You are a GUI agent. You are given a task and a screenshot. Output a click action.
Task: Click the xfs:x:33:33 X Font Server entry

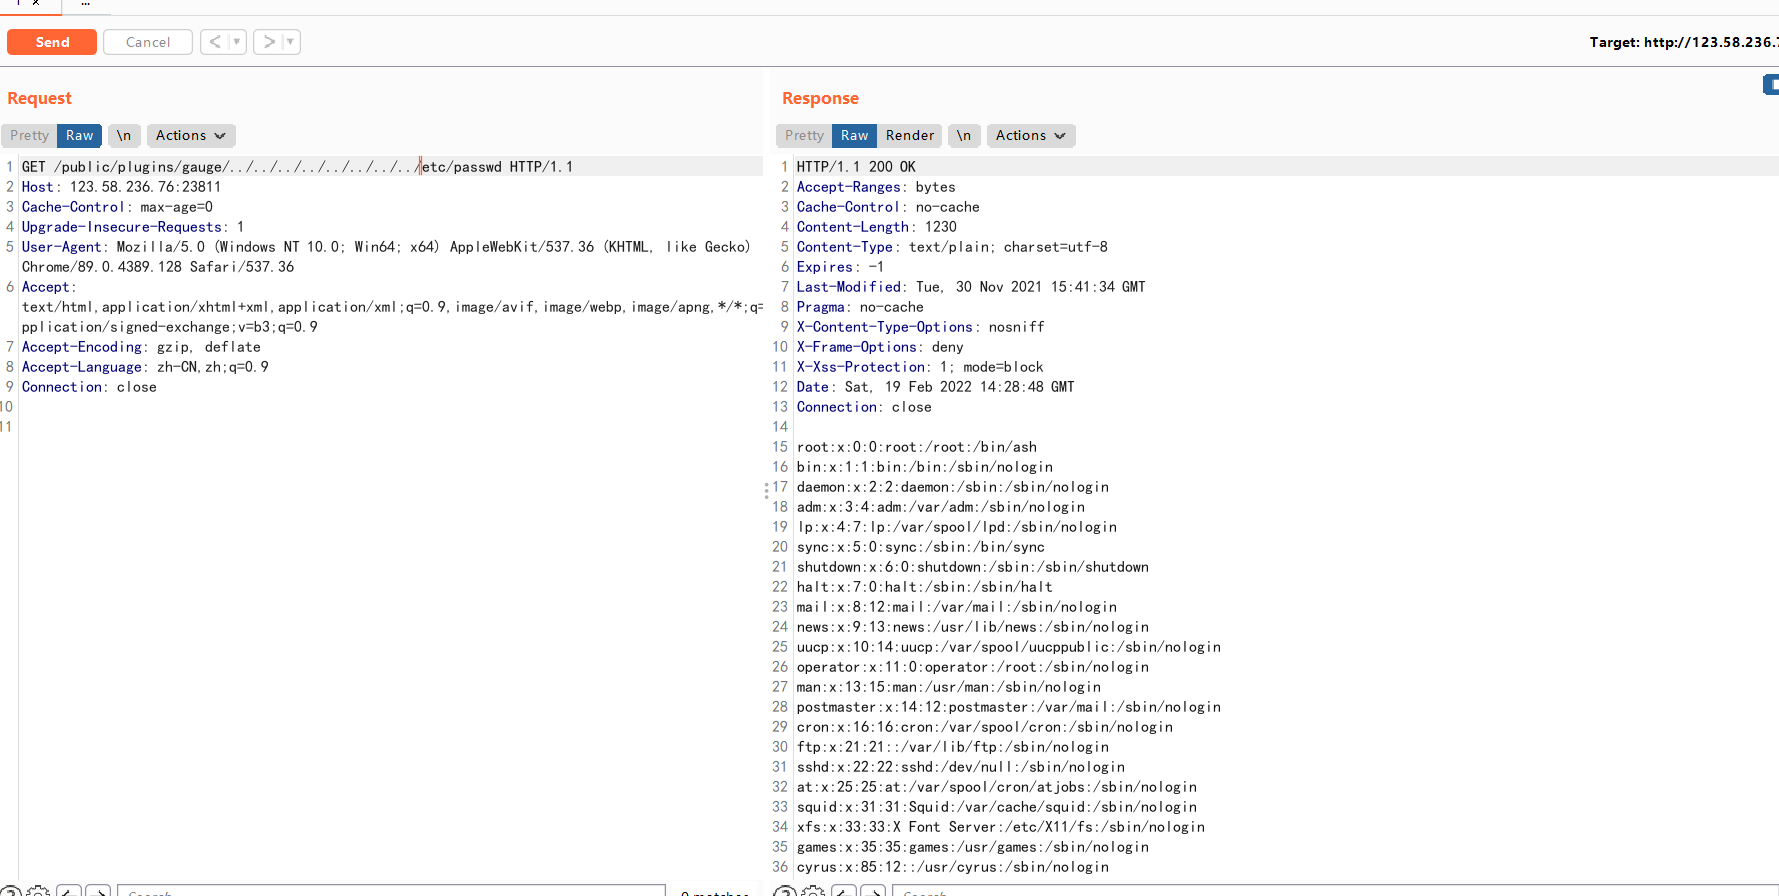pyautogui.click(x=1001, y=827)
